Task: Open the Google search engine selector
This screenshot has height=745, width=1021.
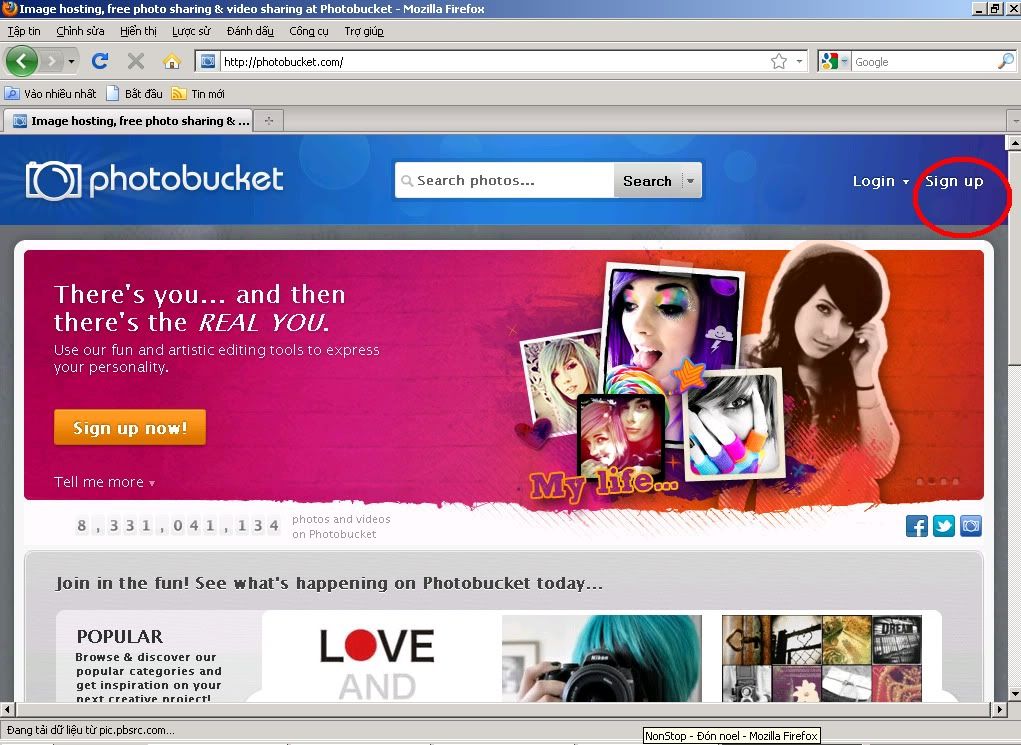Action: click(834, 62)
